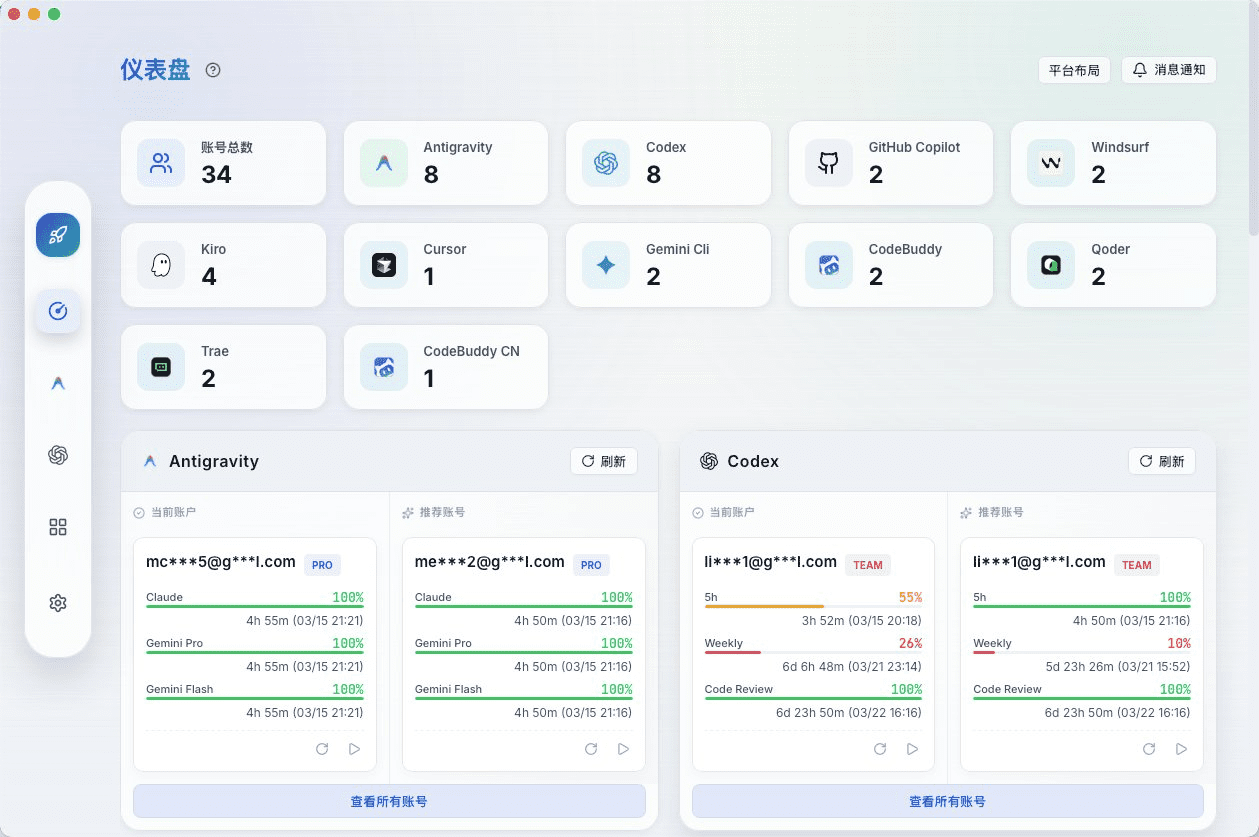Click 推荐账号 label in the Codex panel
This screenshot has width=1259, height=837.
click(x=1000, y=512)
